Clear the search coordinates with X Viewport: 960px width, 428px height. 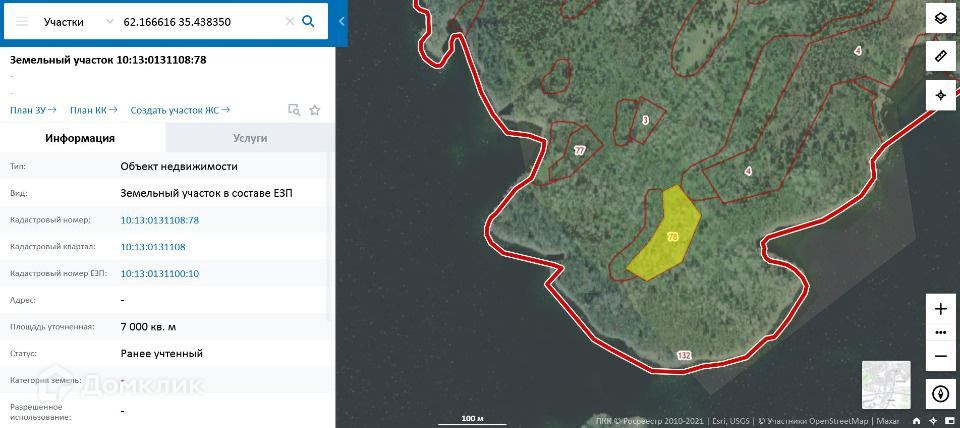point(290,21)
